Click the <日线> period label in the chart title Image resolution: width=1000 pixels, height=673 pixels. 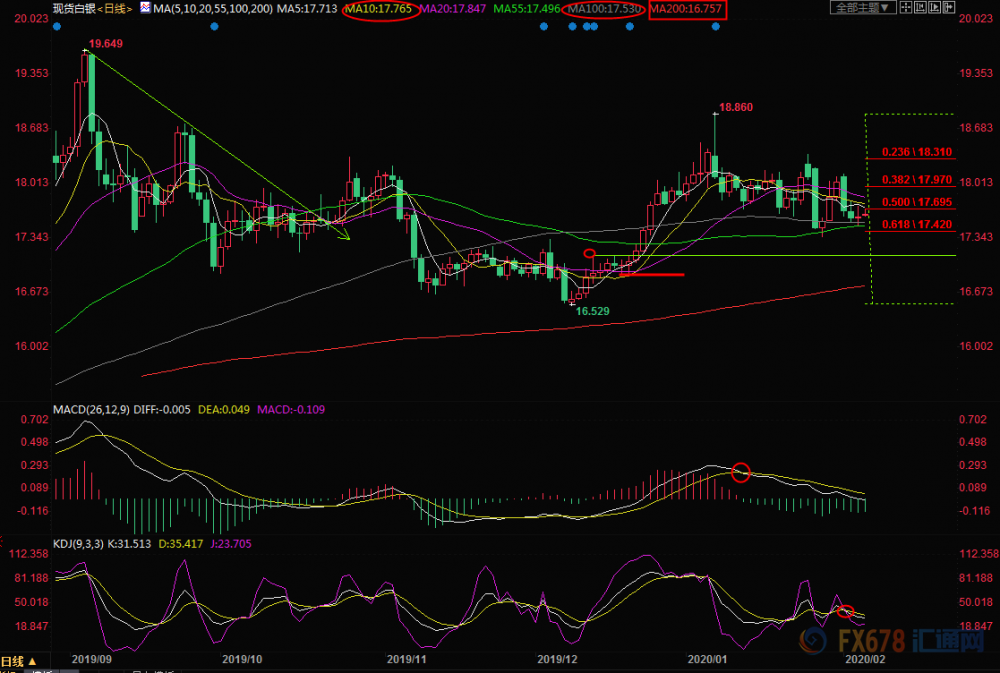point(115,9)
